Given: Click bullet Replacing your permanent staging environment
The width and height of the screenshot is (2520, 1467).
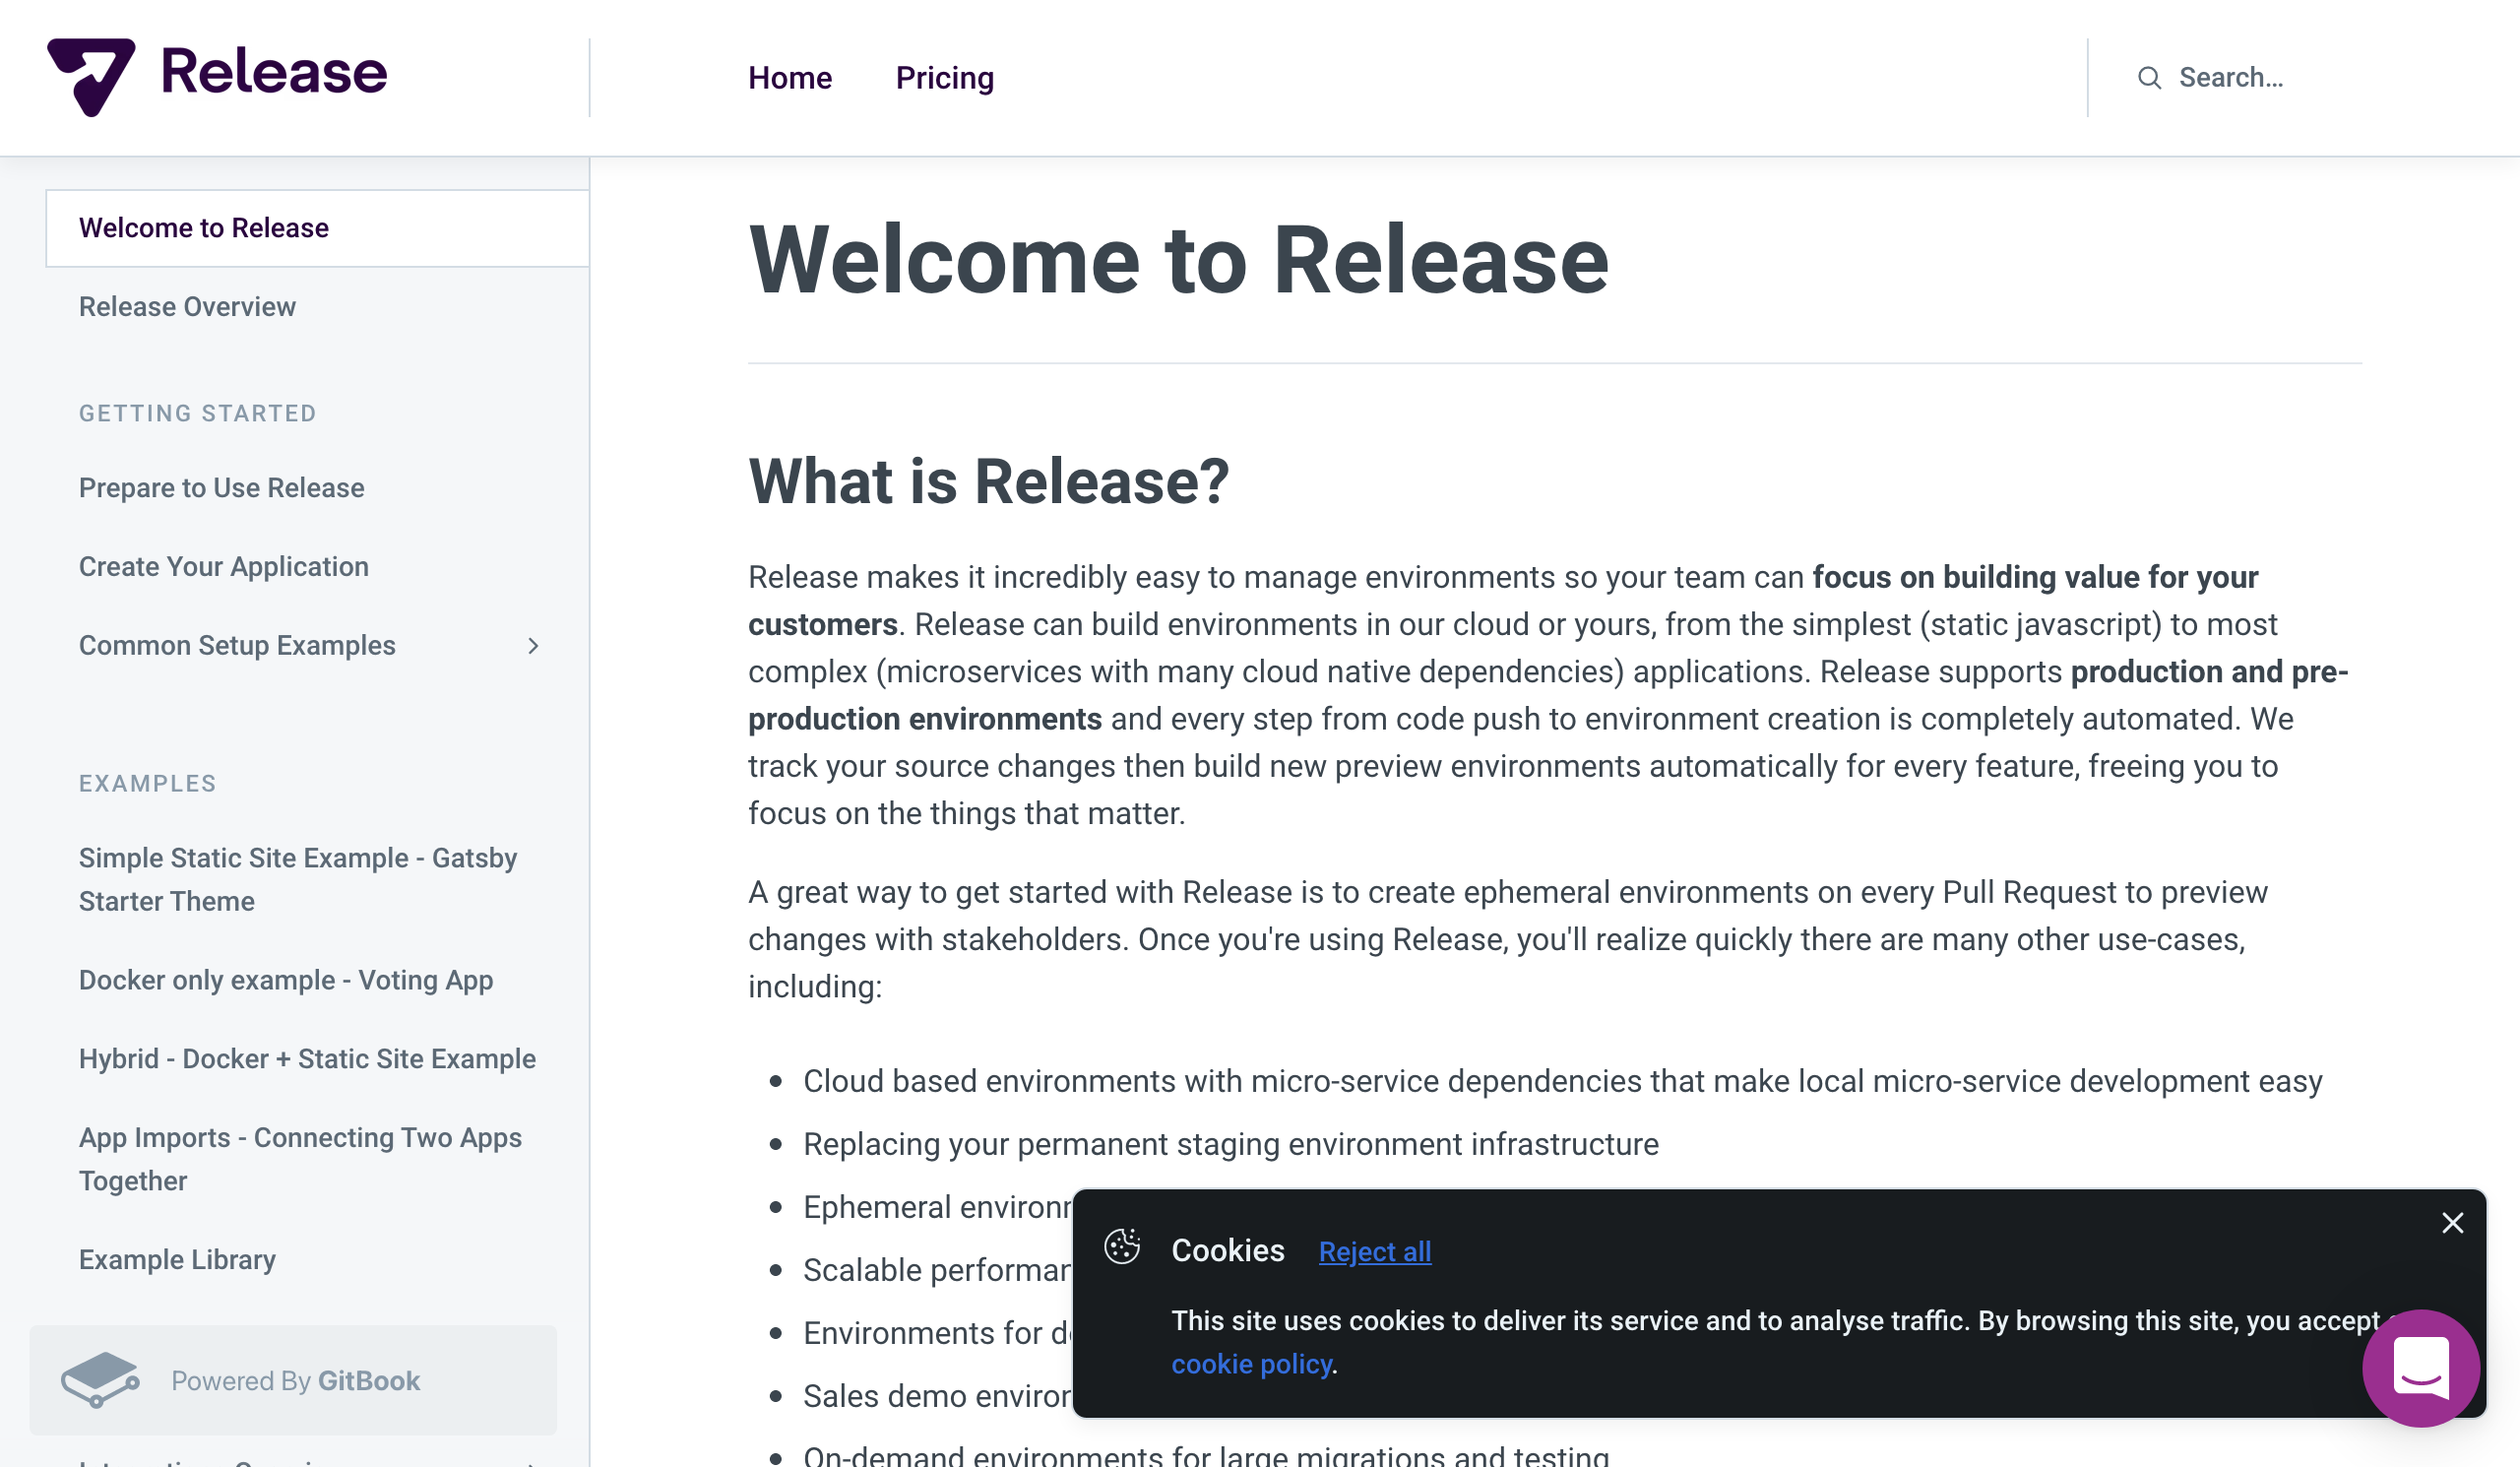Looking at the screenshot, I should click(1230, 1144).
